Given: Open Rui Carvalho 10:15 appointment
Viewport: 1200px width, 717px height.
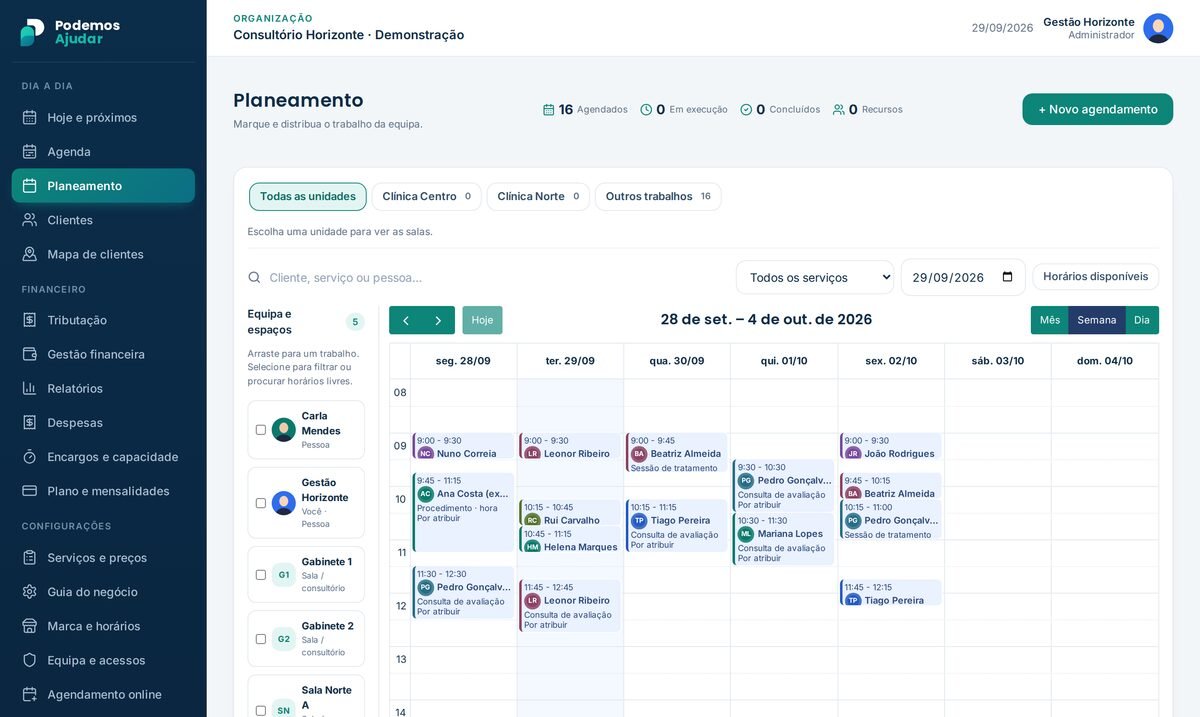Looking at the screenshot, I should click(570, 513).
